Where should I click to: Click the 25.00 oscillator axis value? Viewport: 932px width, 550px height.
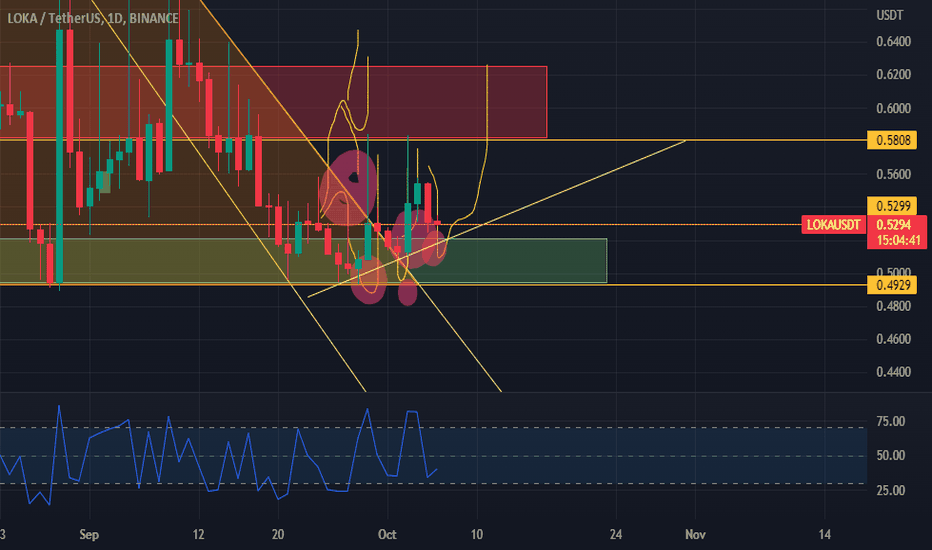tap(890, 491)
